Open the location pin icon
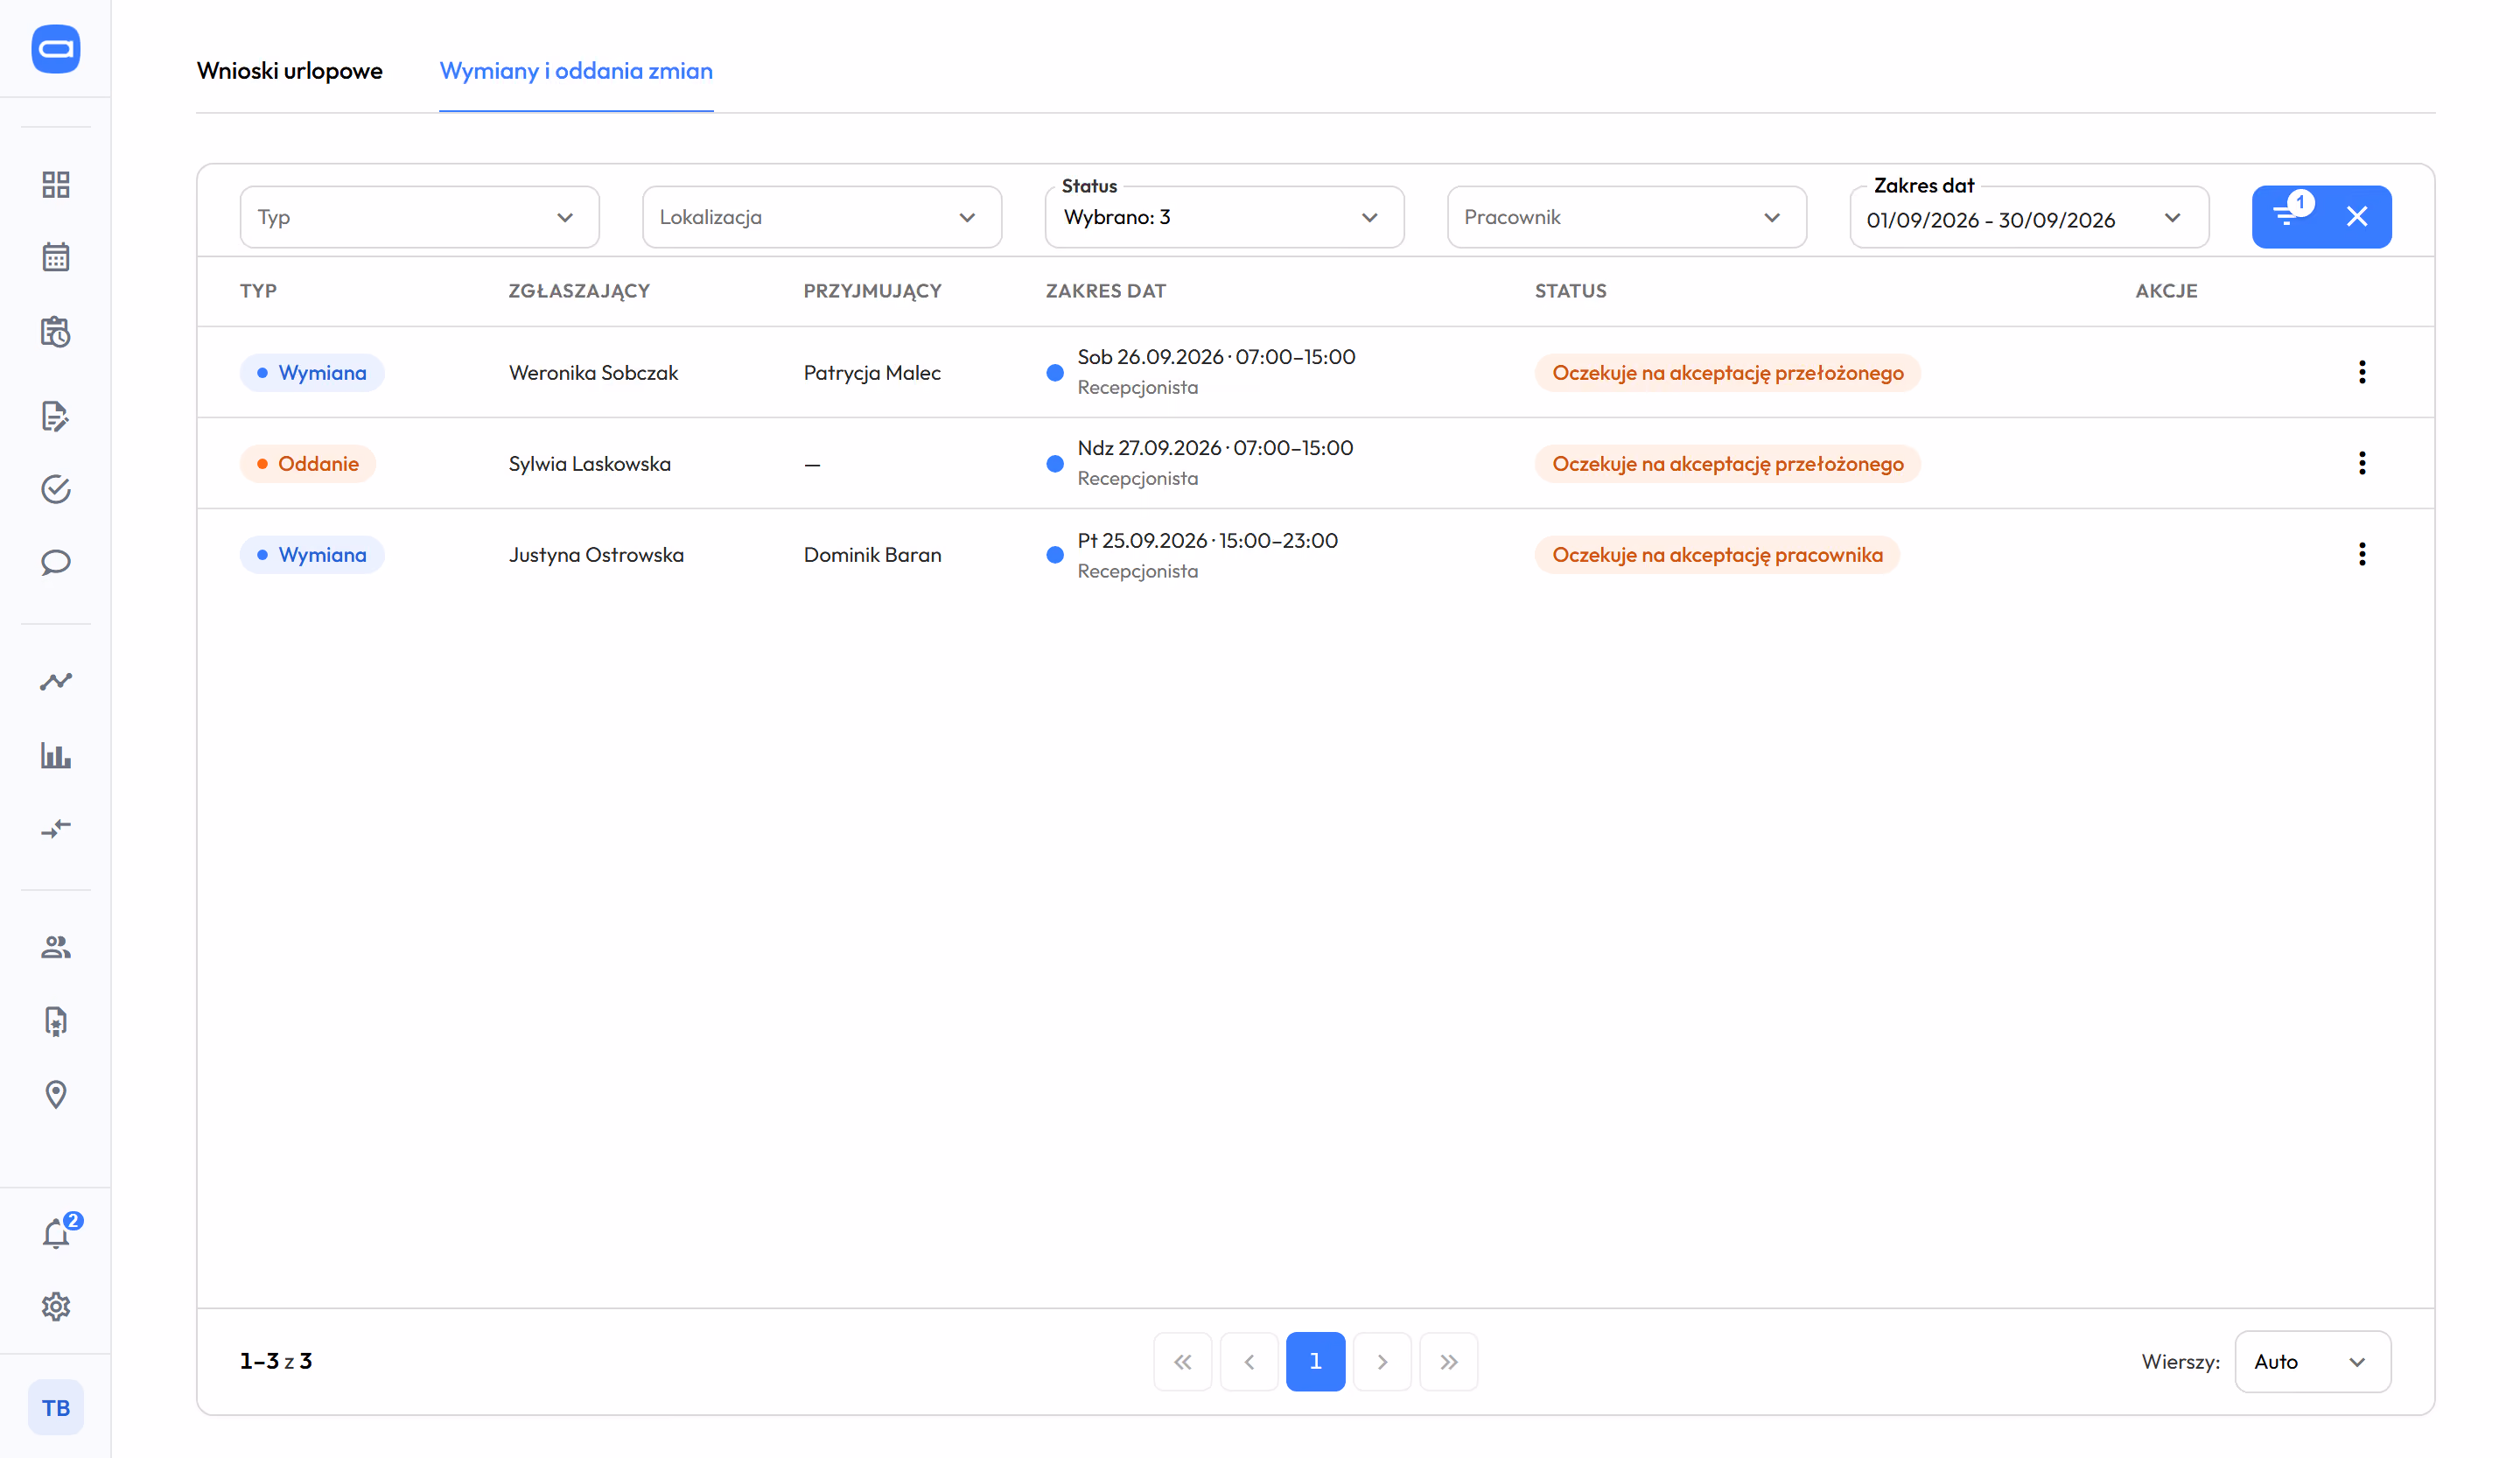This screenshot has height=1458, width=2520. [56, 1094]
